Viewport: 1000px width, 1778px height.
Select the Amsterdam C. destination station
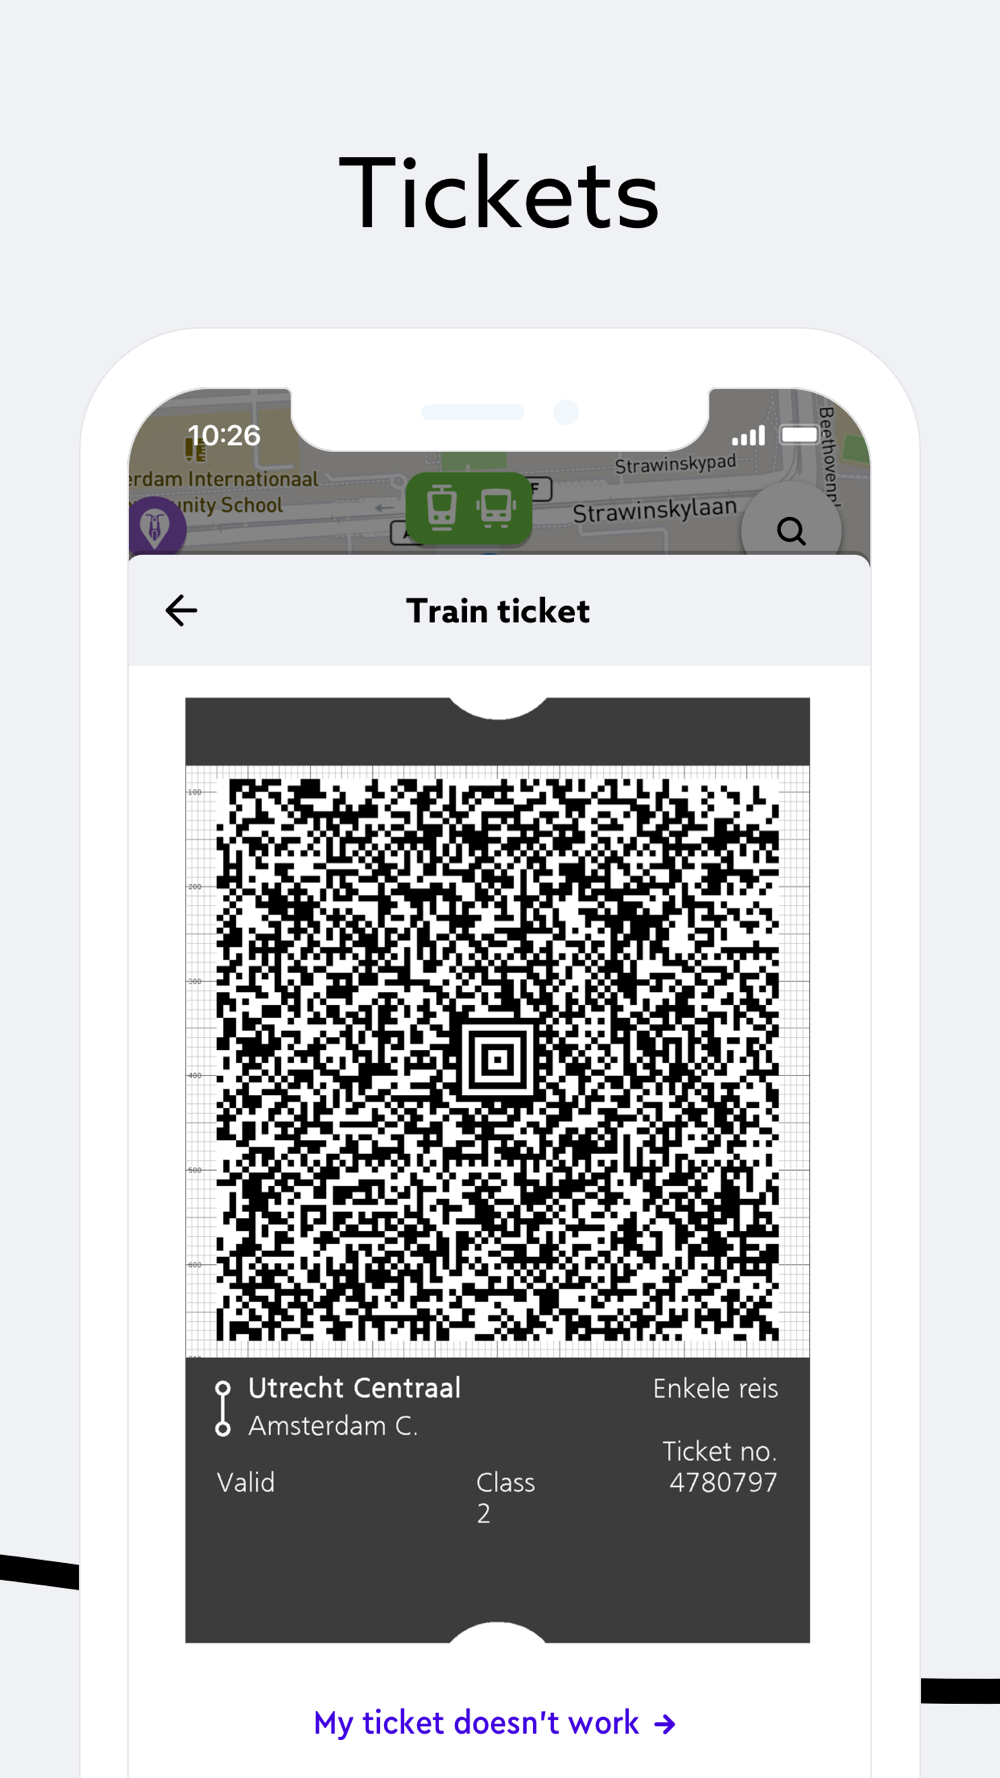[x=333, y=1426]
